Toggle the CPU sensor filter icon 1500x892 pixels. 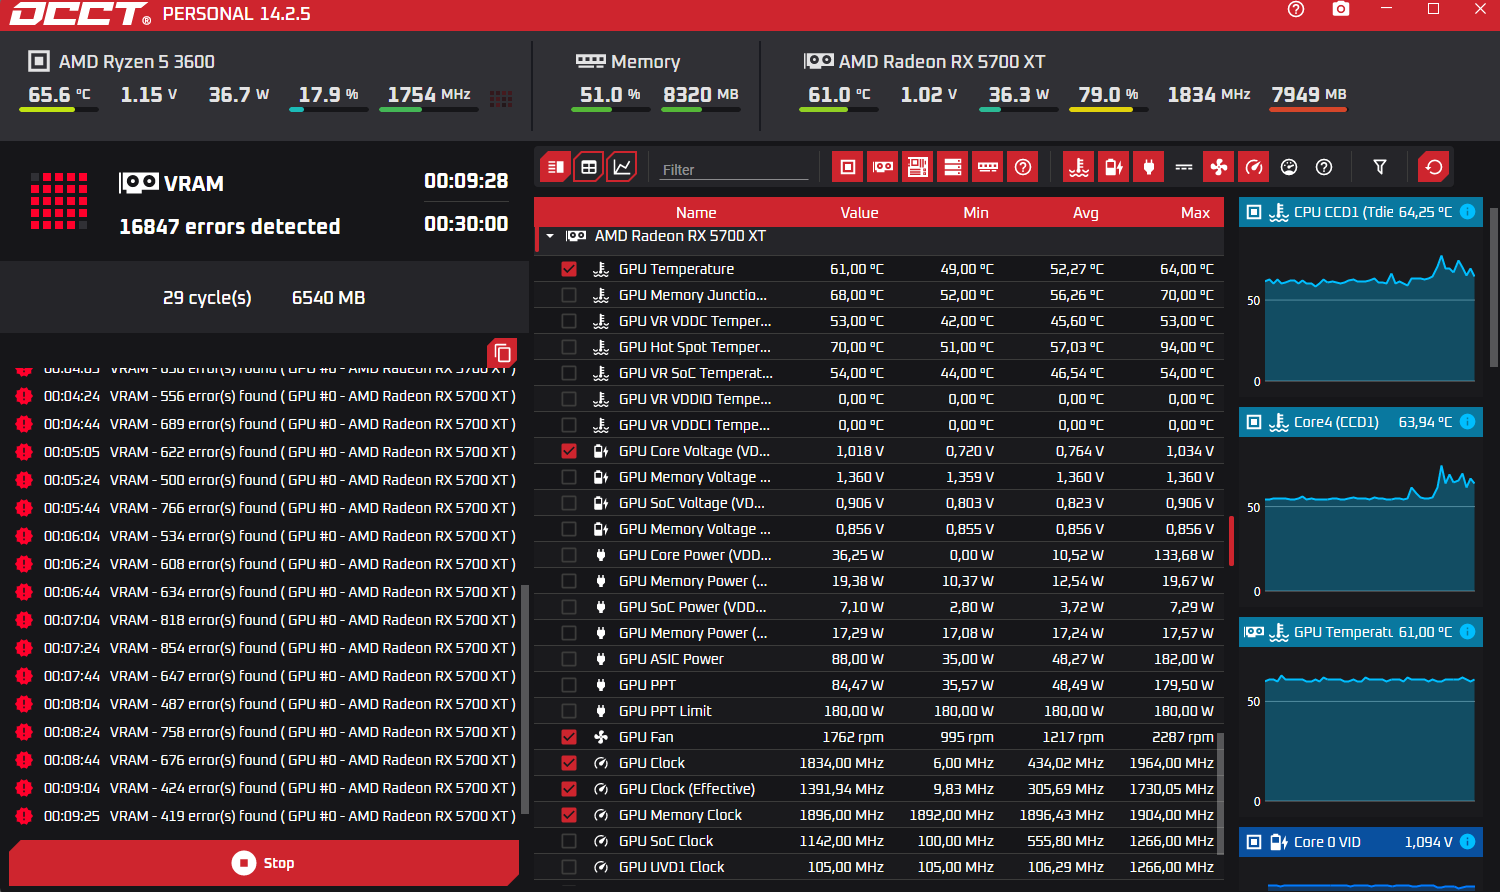point(847,167)
